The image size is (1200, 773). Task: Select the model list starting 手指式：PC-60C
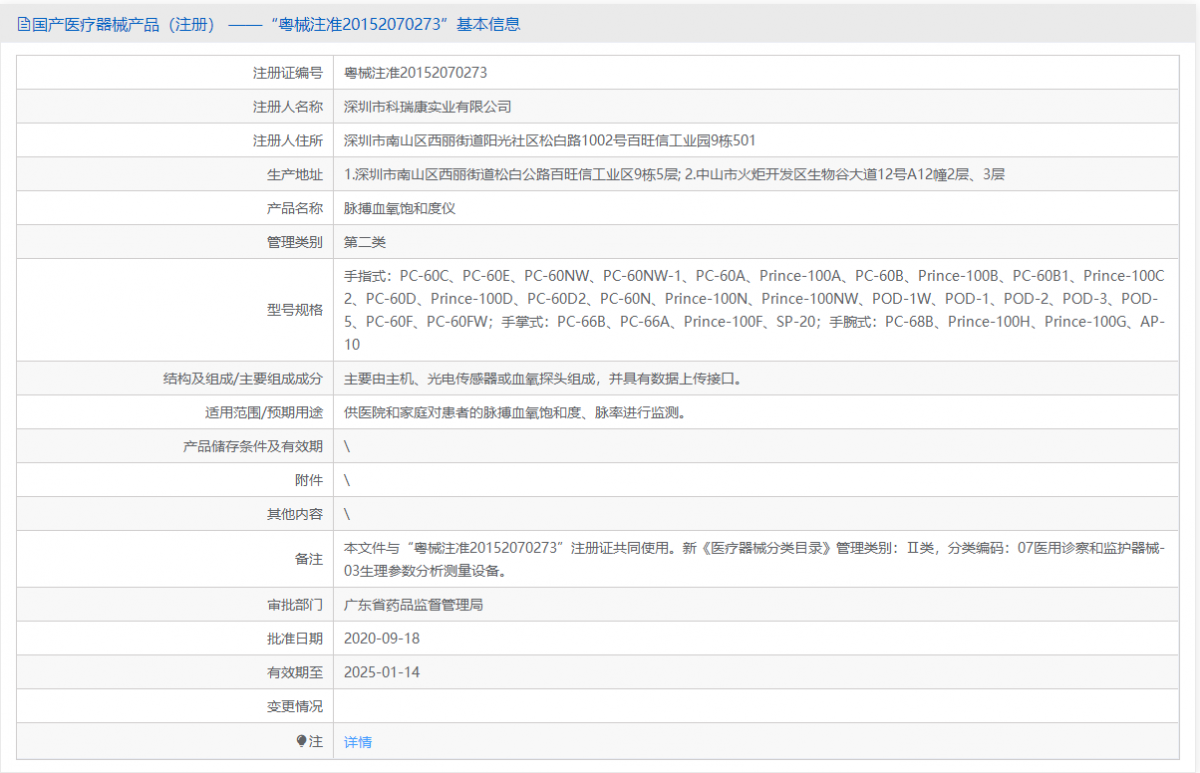point(755,310)
